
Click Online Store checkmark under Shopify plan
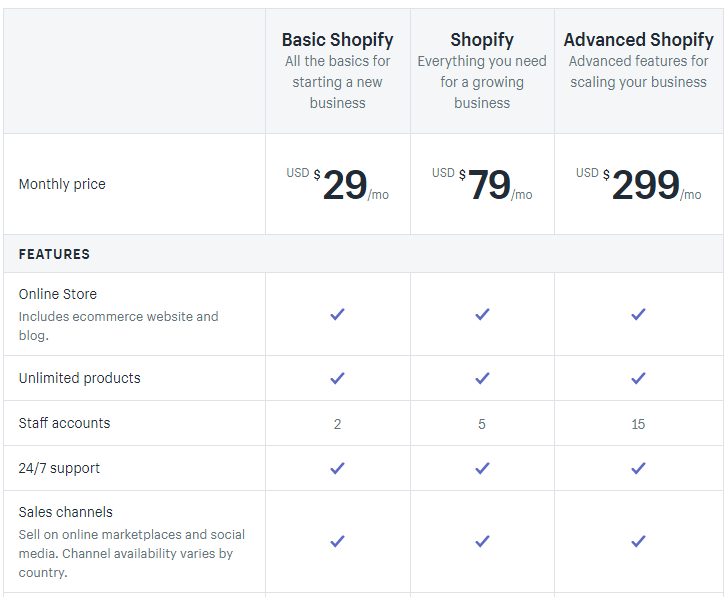pyautogui.click(x=482, y=314)
